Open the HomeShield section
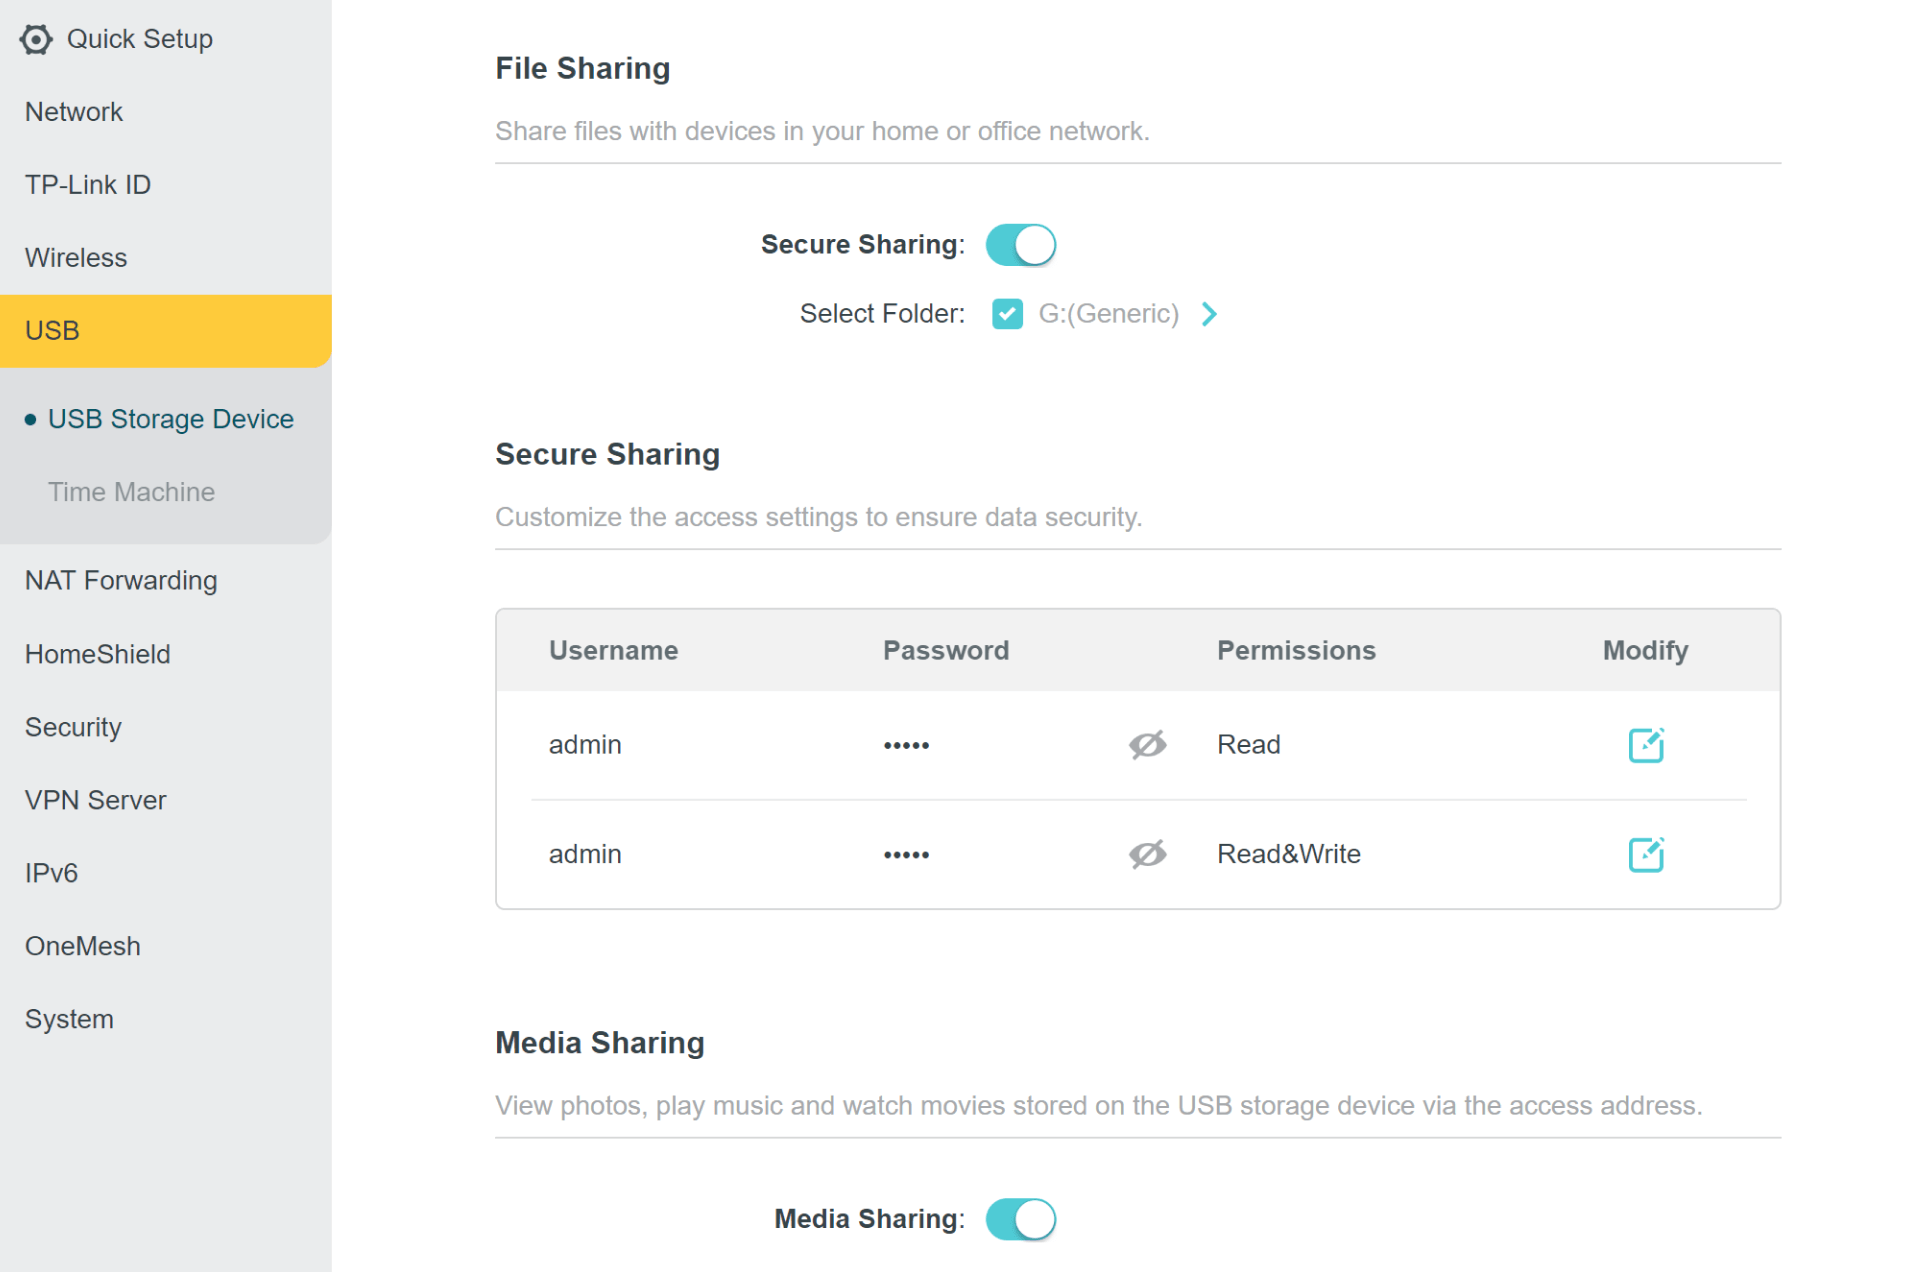Viewport: 1908px width, 1272px height. [98, 654]
